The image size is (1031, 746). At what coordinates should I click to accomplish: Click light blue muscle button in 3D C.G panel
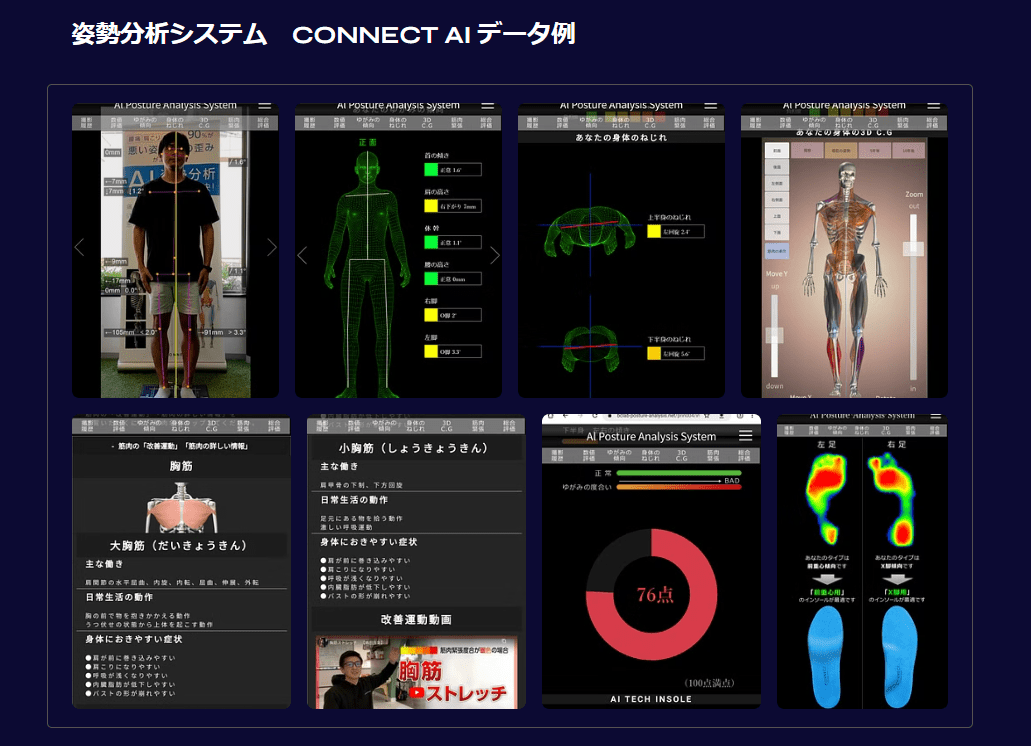(777, 250)
